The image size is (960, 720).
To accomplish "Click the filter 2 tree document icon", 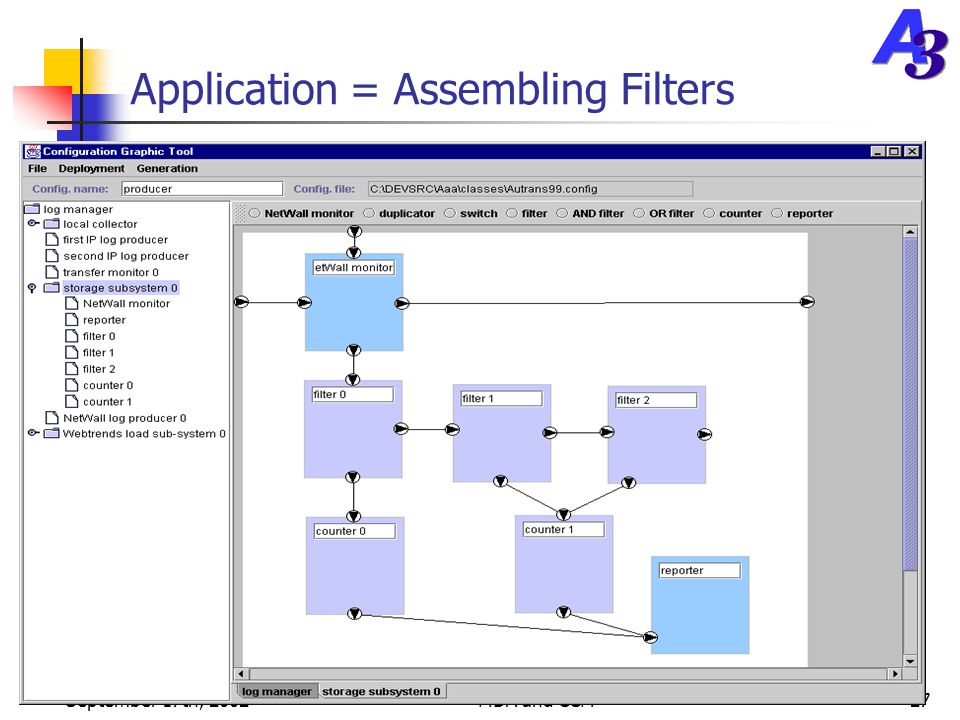I will [x=72, y=369].
